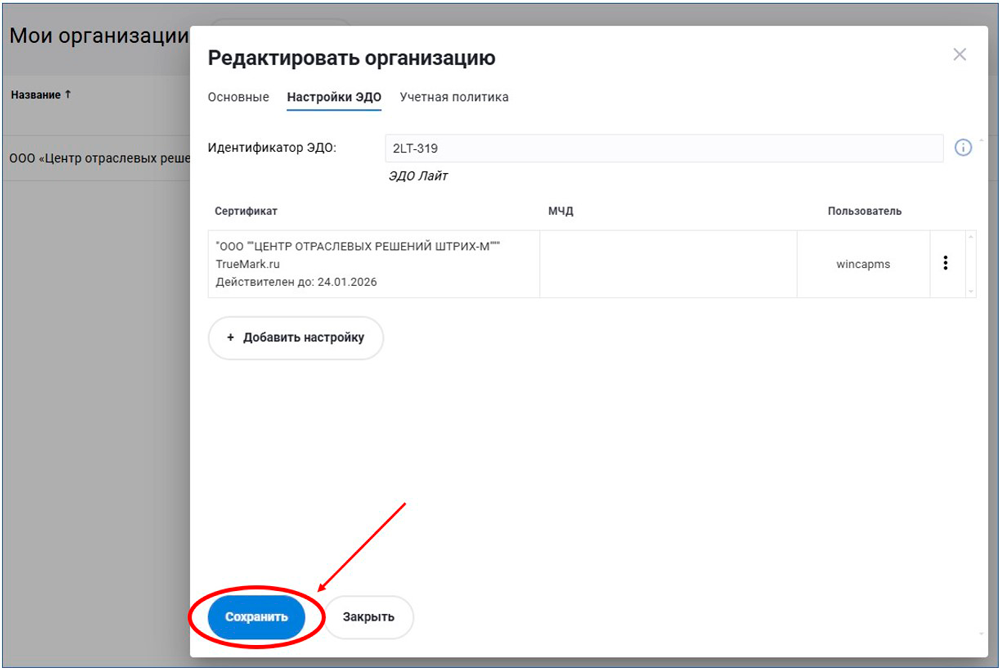The height and width of the screenshot is (670, 1000).
Task: Click the certificate table scrollbar up arrow
Action: pos(969,237)
